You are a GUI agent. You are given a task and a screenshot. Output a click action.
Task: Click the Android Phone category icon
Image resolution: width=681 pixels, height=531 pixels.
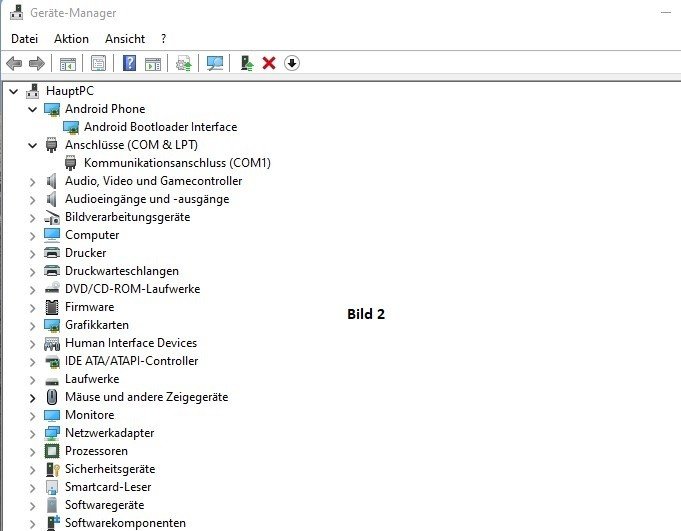click(x=52, y=109)
